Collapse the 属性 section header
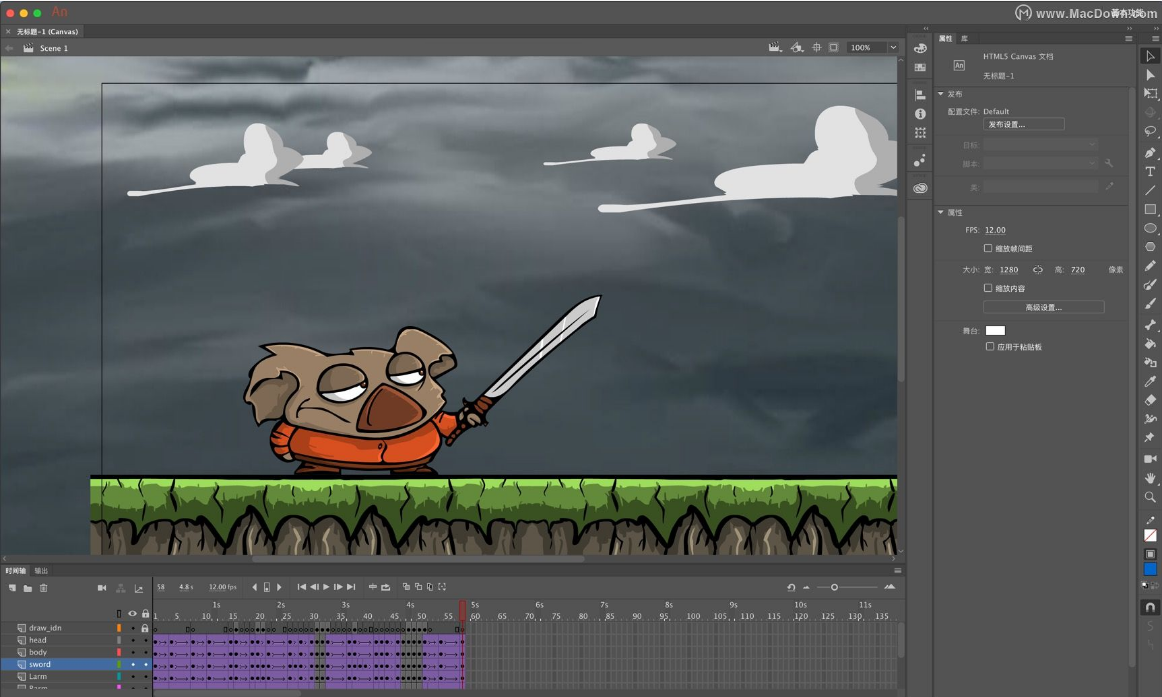The height and width of the screenshot is (697, 1162). [x=940, y=210]
